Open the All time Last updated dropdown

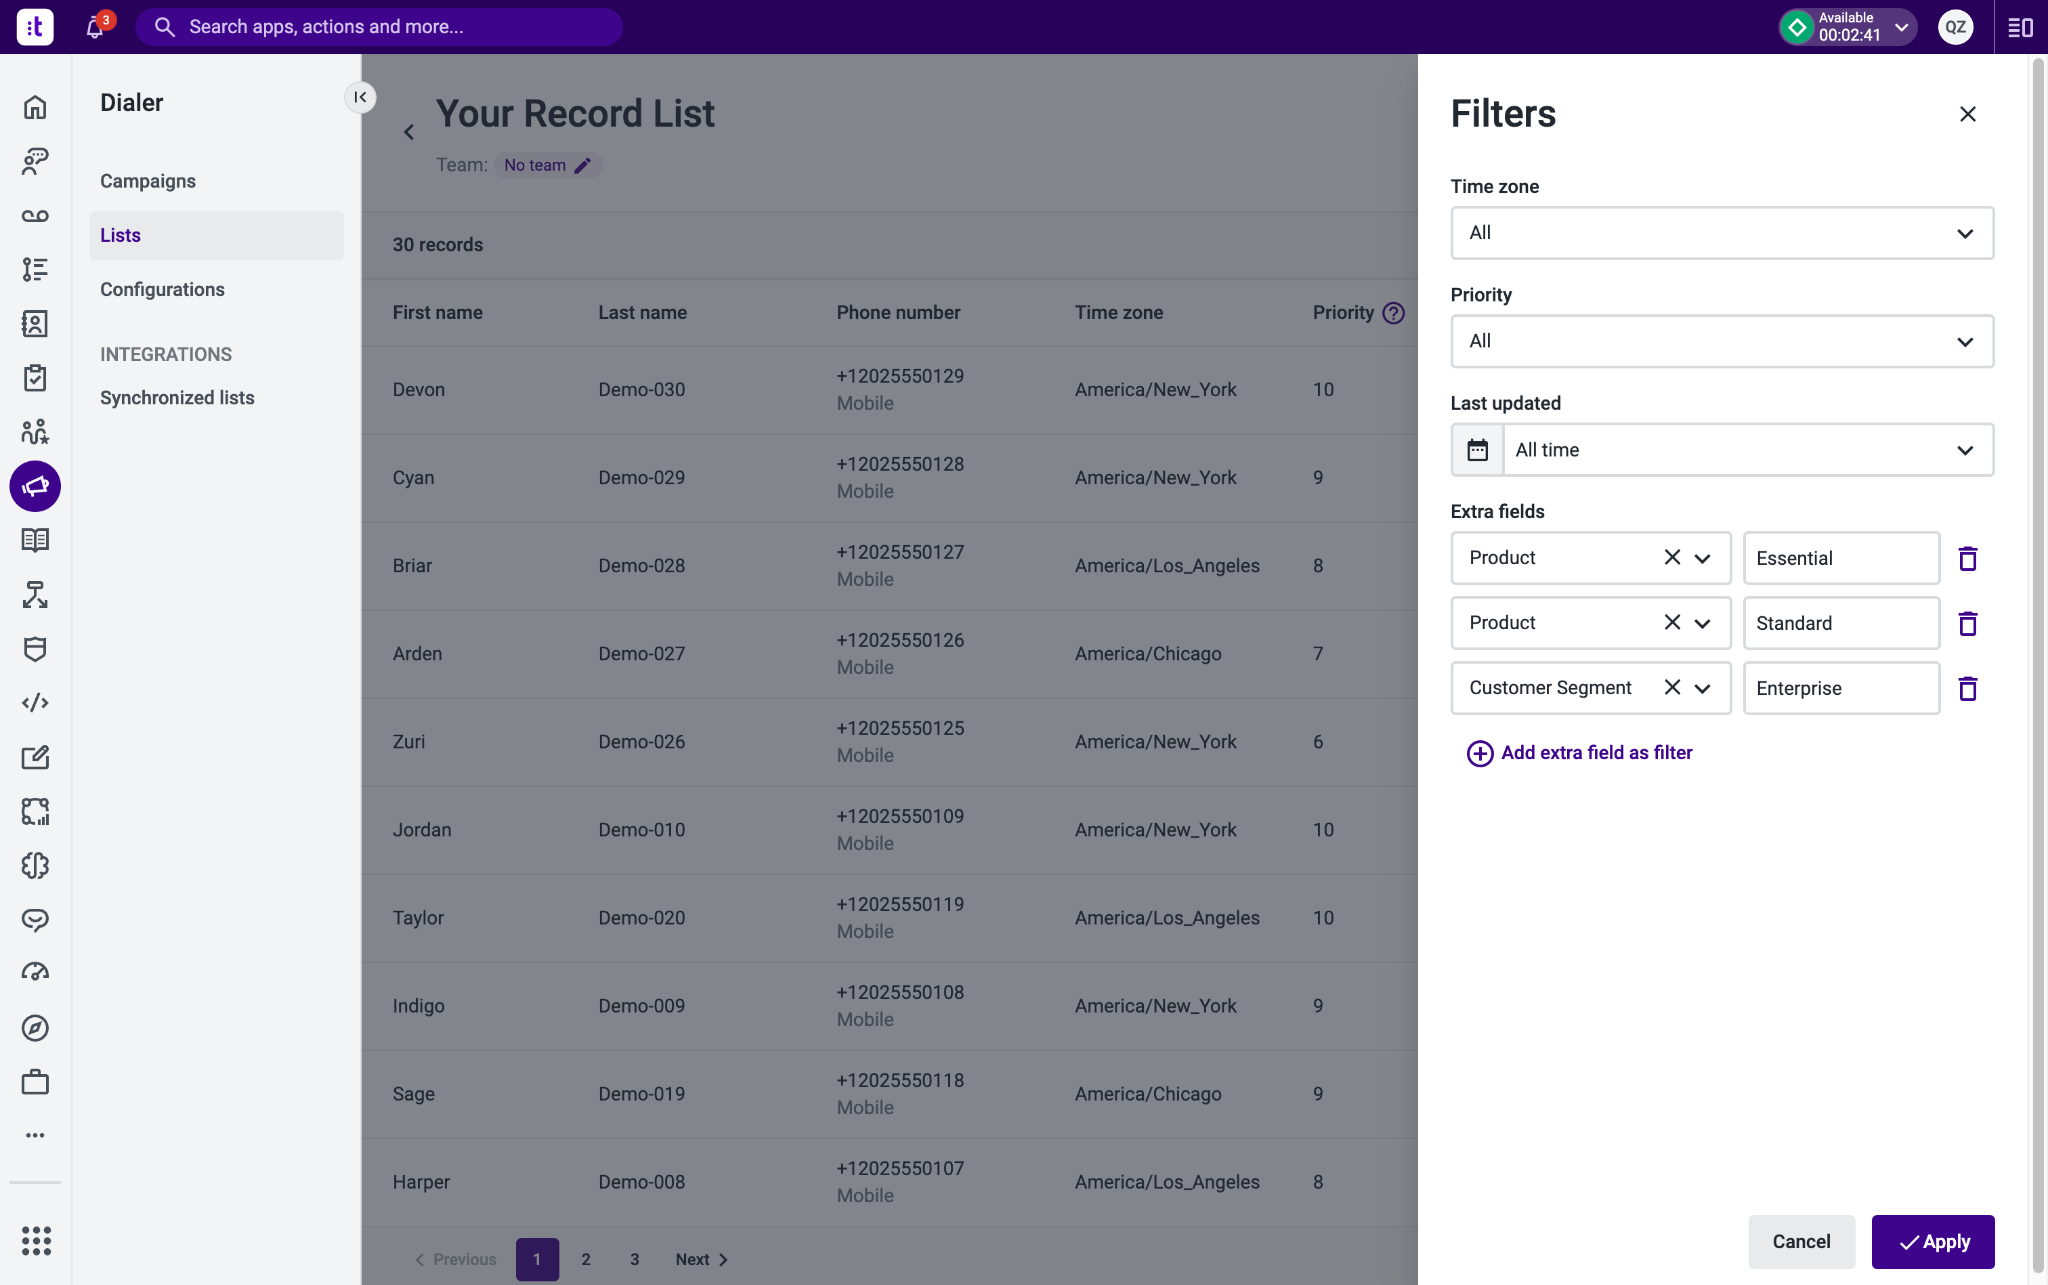1747,450
